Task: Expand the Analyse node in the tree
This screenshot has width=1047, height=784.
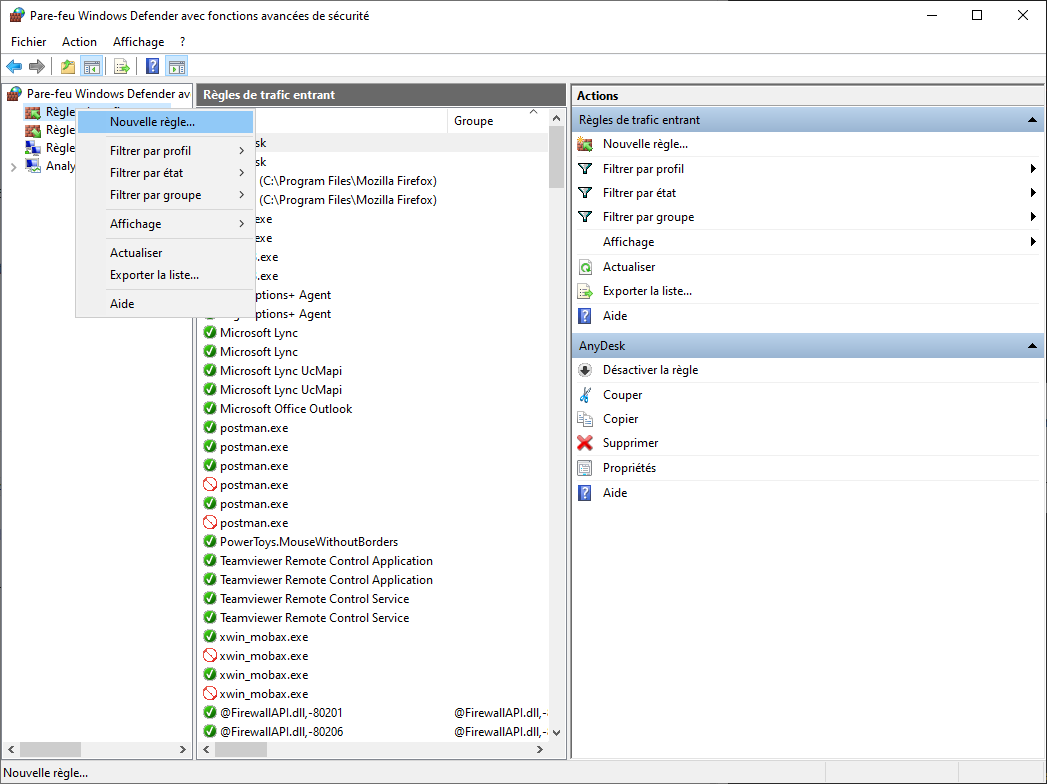Action: click(x=13, y=167)
